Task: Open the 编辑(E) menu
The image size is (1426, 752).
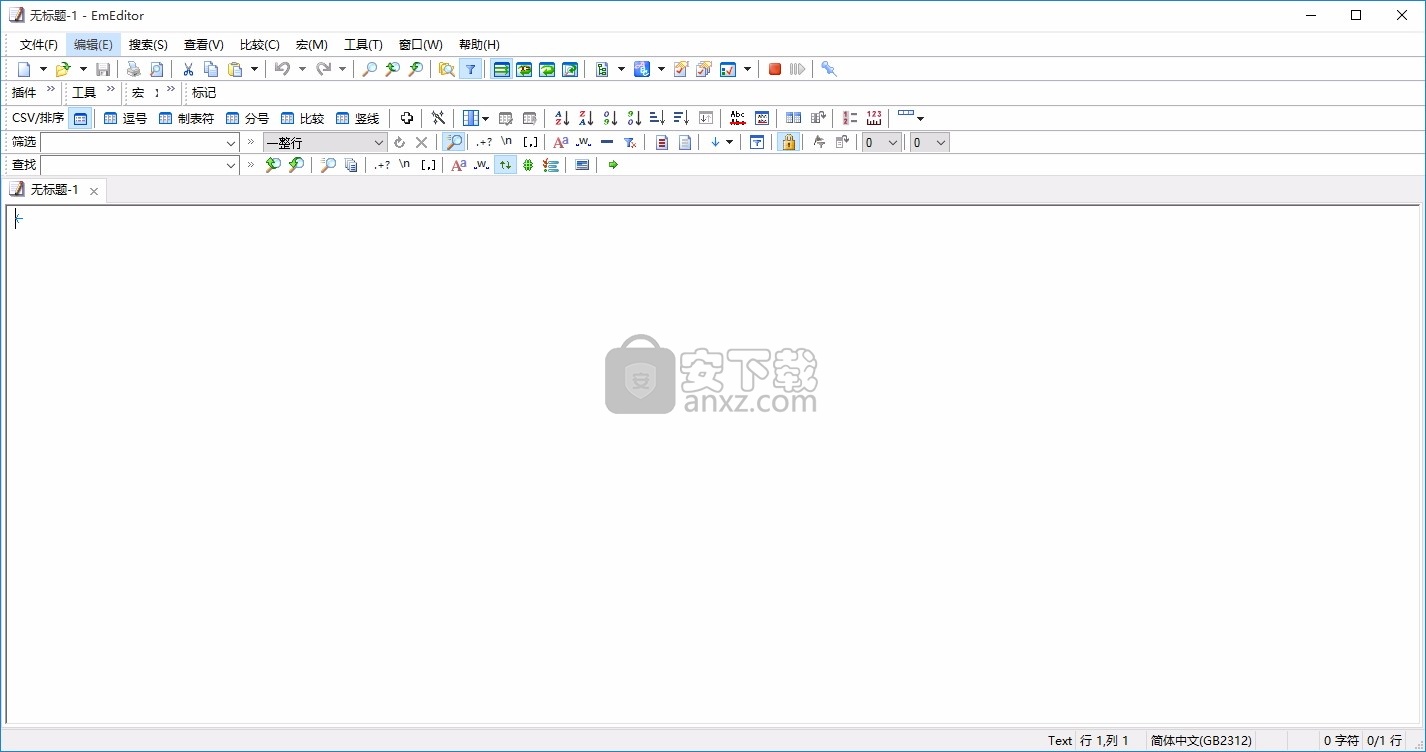Action: (x=93, y=45)
